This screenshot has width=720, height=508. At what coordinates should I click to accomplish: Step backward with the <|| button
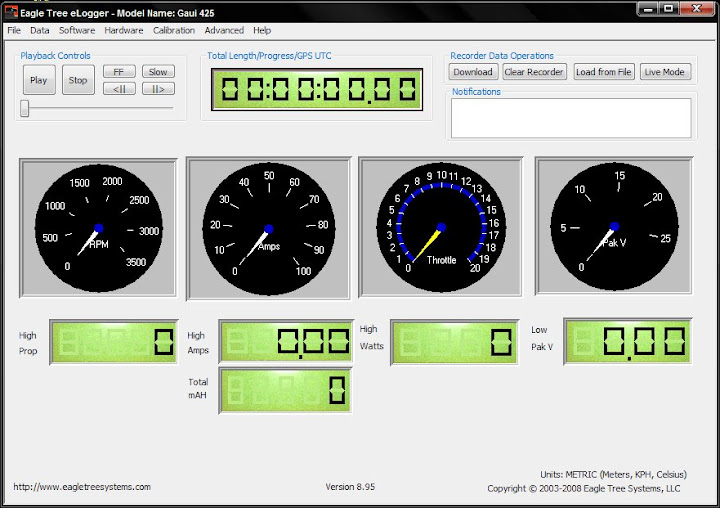pos(119,89)
